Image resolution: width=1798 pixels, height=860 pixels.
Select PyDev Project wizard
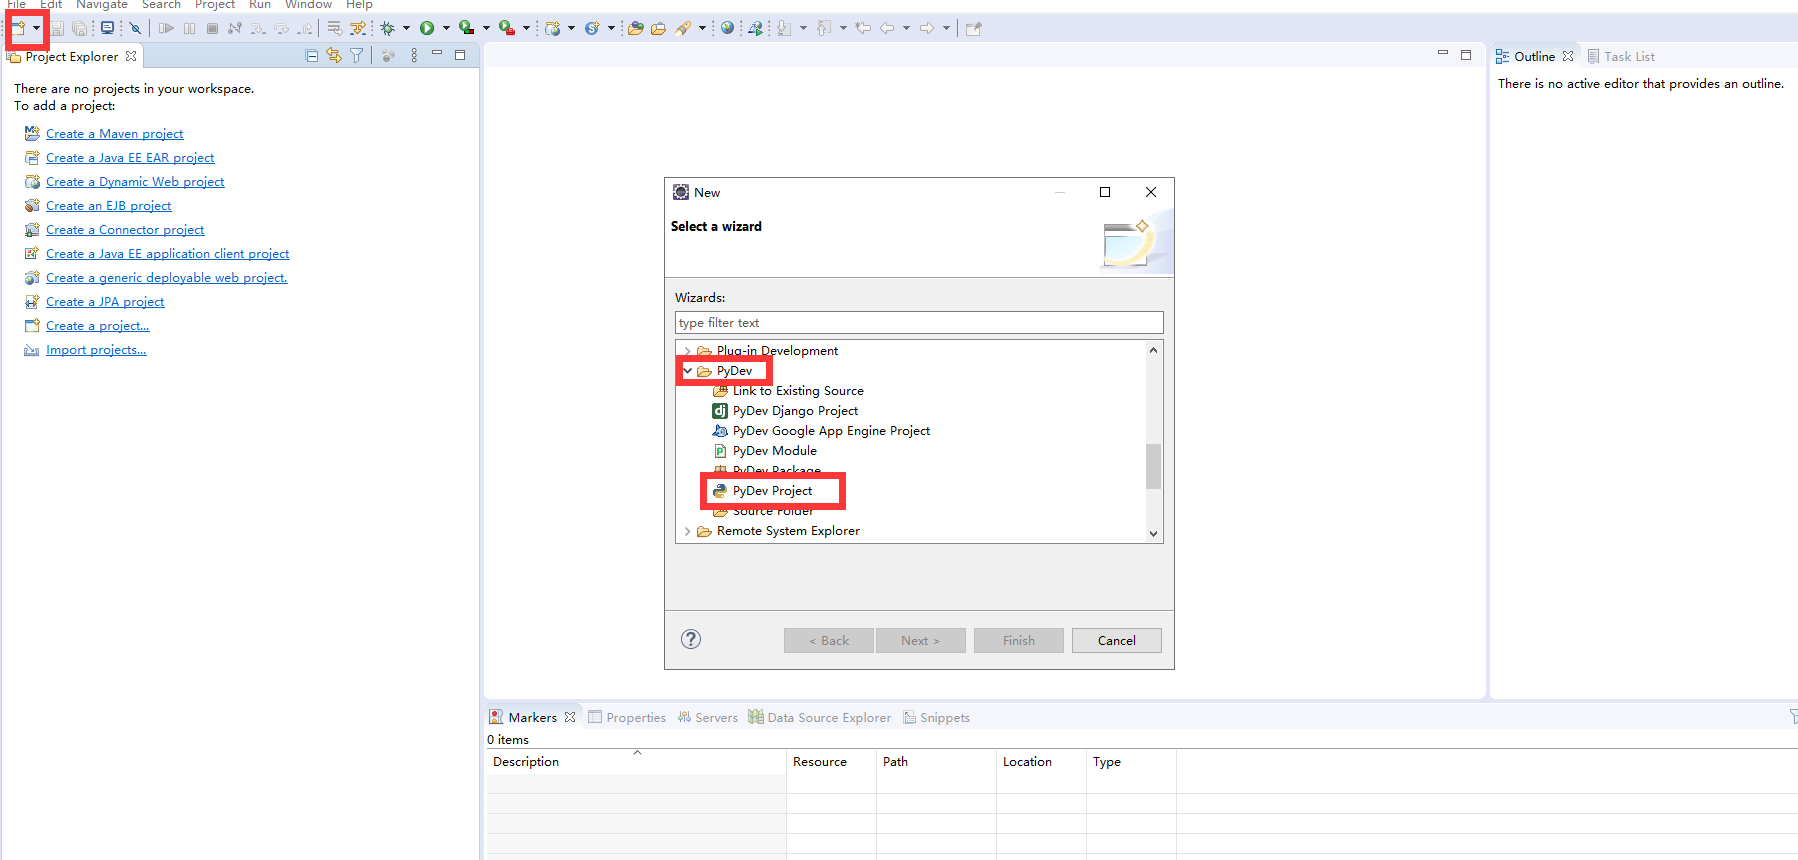772,491
